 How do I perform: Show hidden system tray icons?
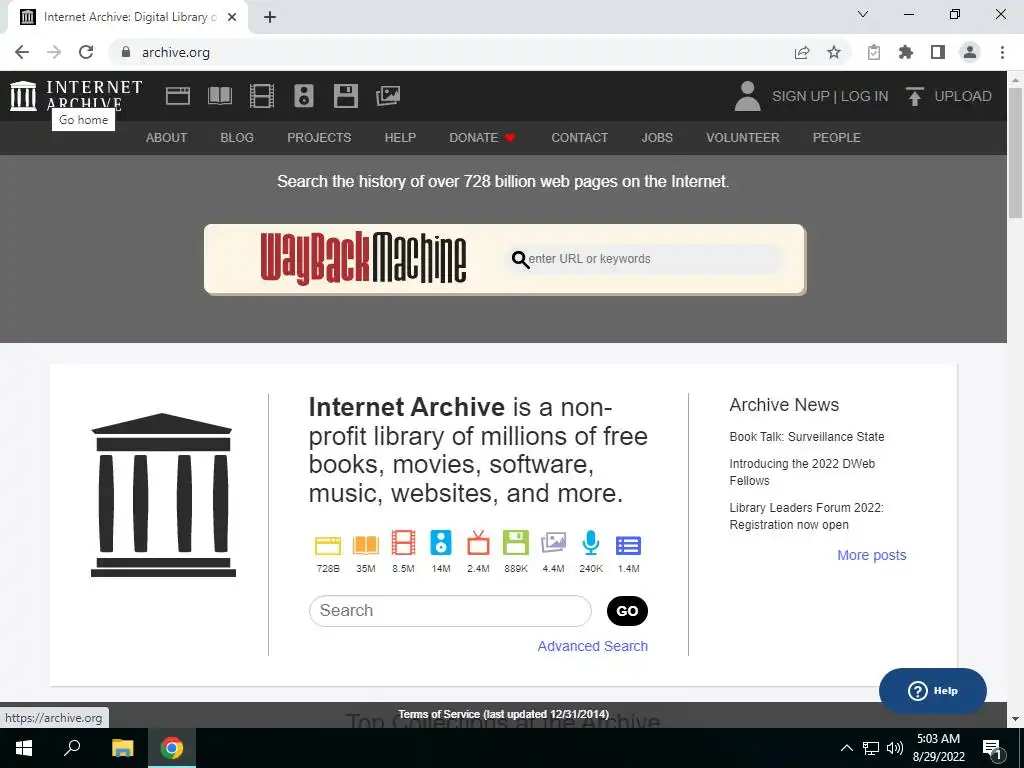846,748
